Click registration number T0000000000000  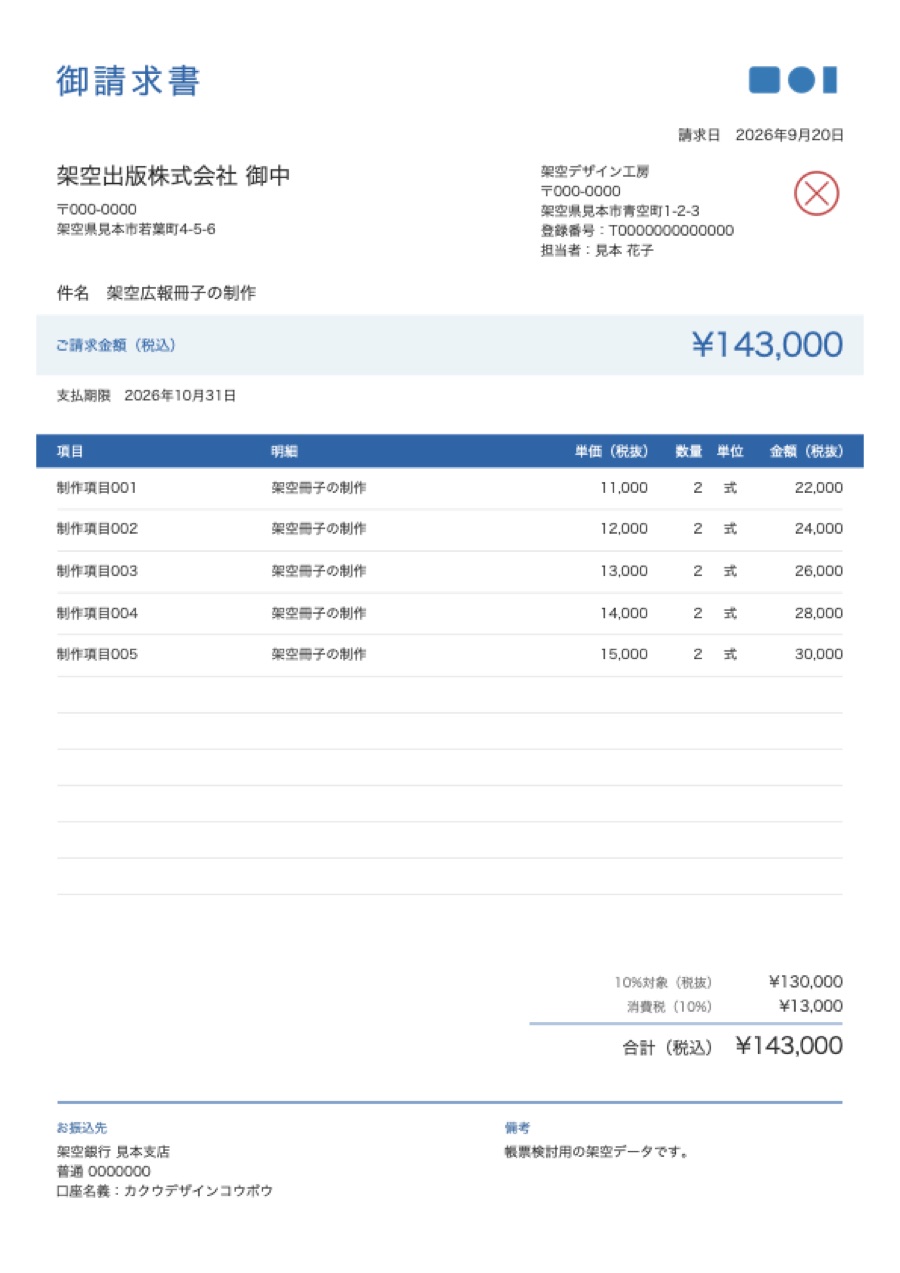(671, 231)
